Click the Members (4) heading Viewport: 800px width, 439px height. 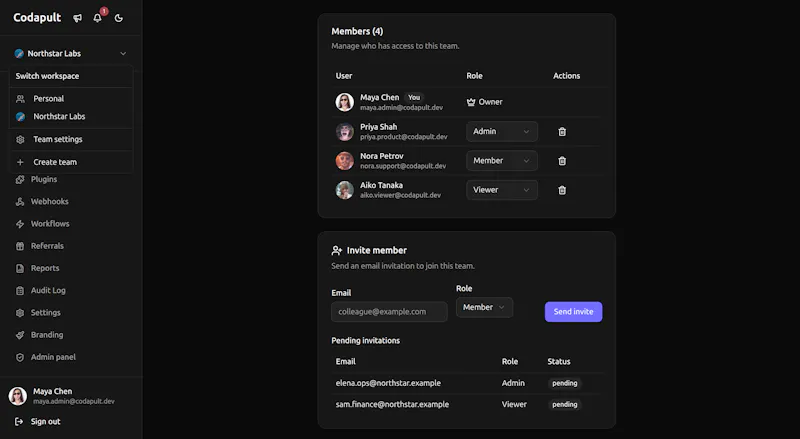coord(357,31)
